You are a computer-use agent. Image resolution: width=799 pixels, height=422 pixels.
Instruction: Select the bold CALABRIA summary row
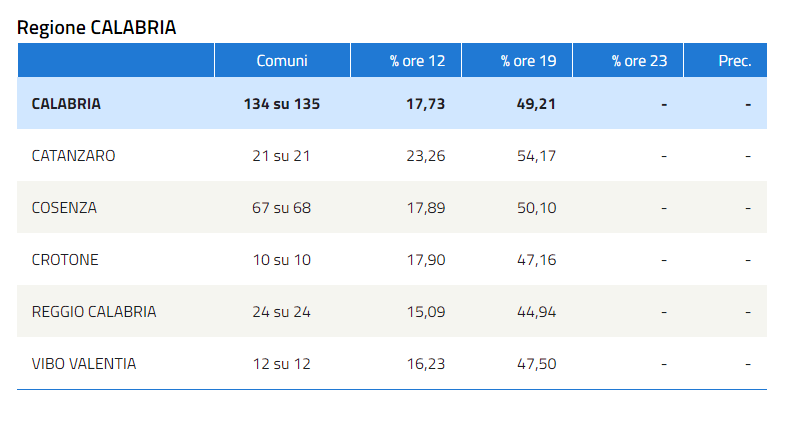pos(392,103)
